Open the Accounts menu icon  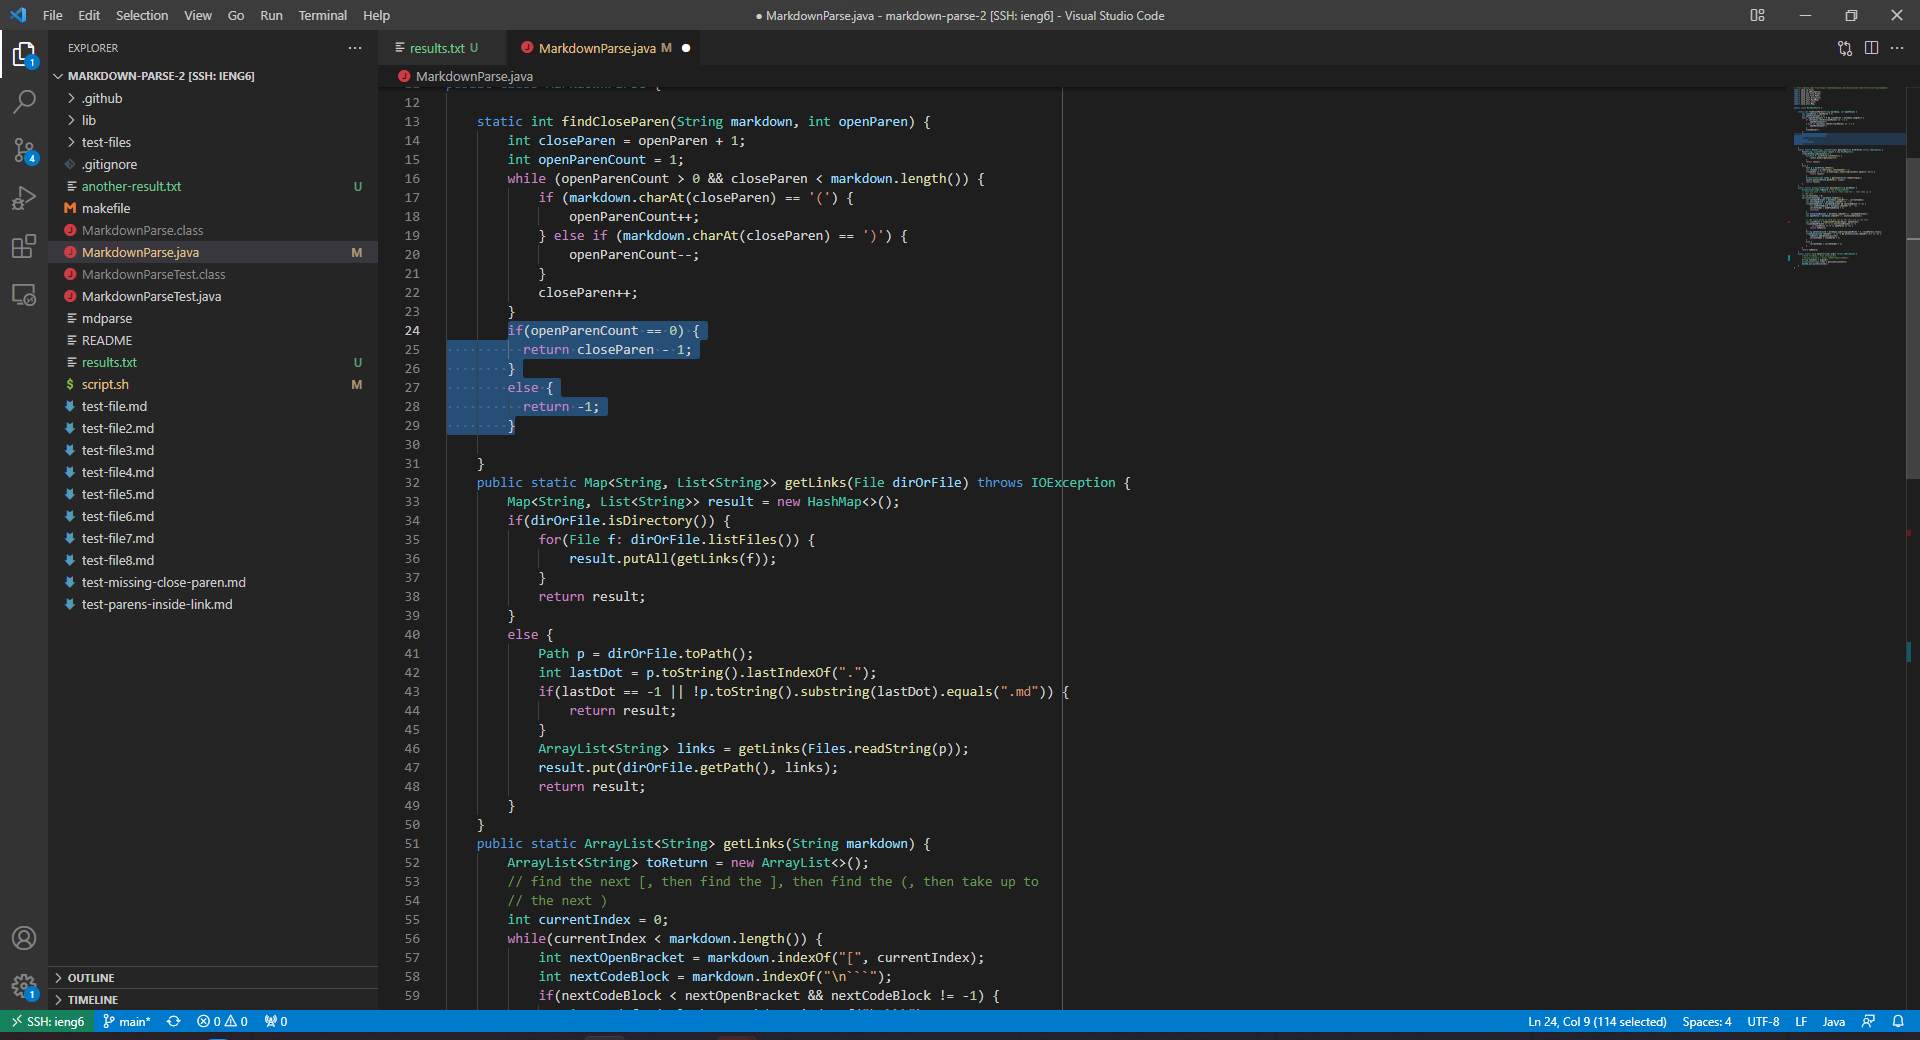pyautogui.click(x=24, y=938)
